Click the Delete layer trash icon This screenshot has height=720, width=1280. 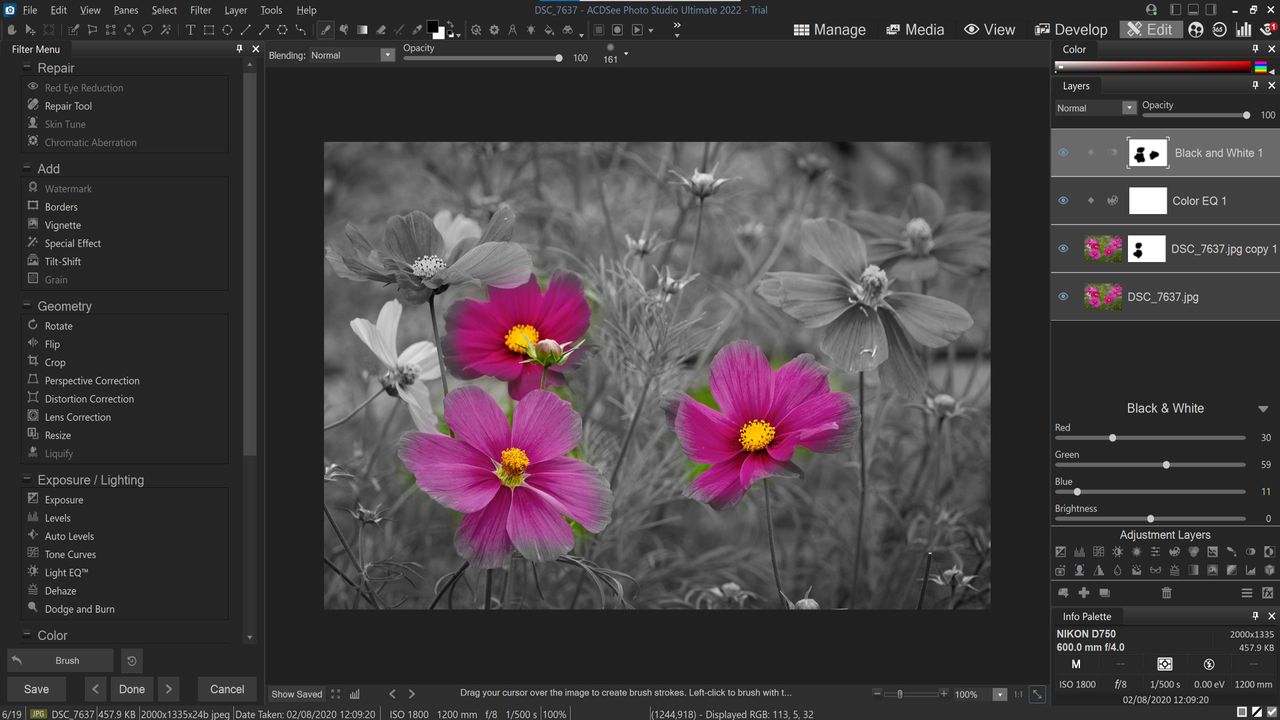[x=1166, y=593]
